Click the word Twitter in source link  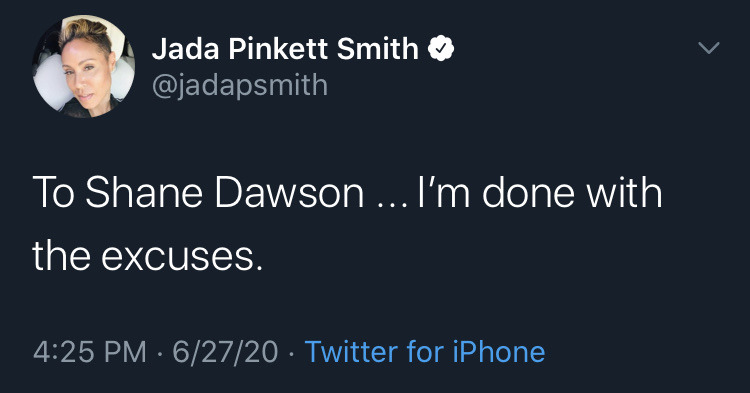click(x=352, y=352)
